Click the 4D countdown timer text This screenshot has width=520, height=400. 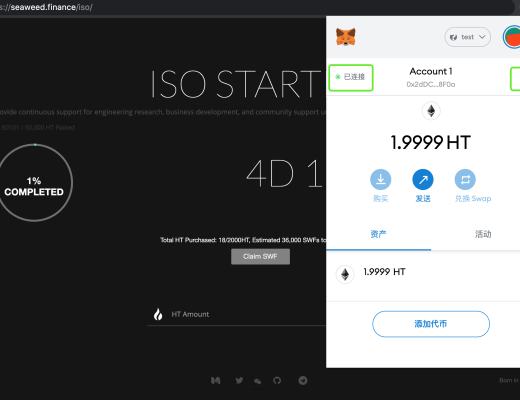coord(285,174)
